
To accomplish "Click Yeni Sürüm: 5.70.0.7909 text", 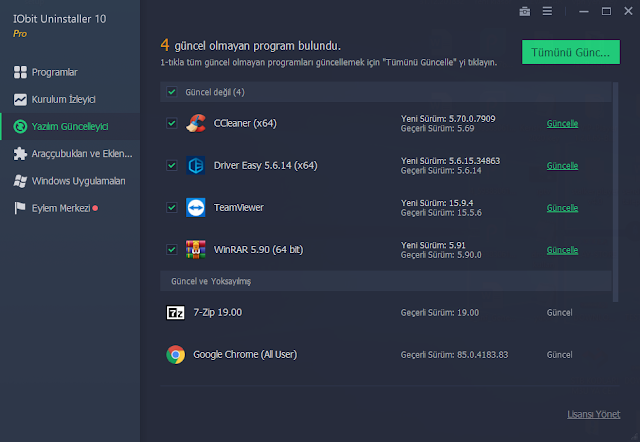I will coord(448,119).
